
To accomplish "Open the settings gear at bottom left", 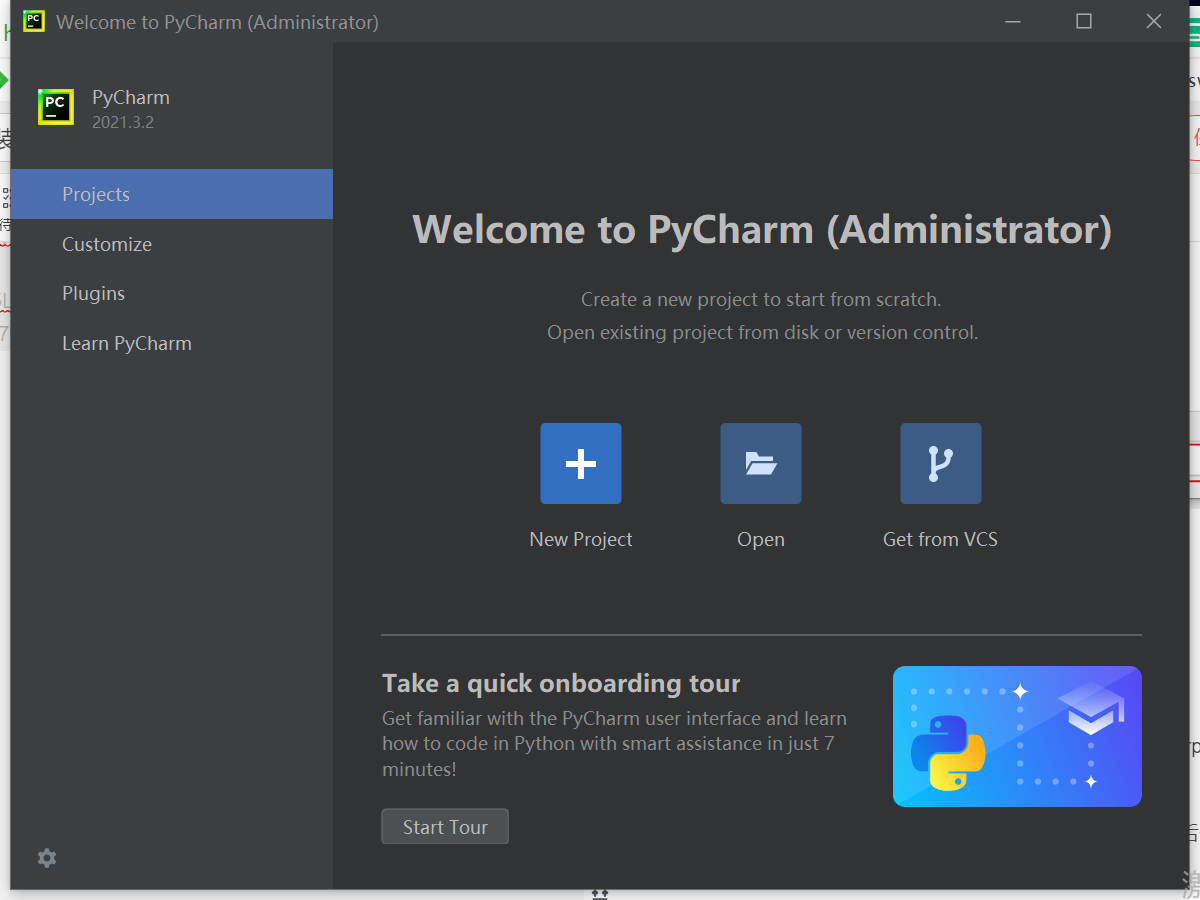I will pyautogui.click(x=46, y=858).
